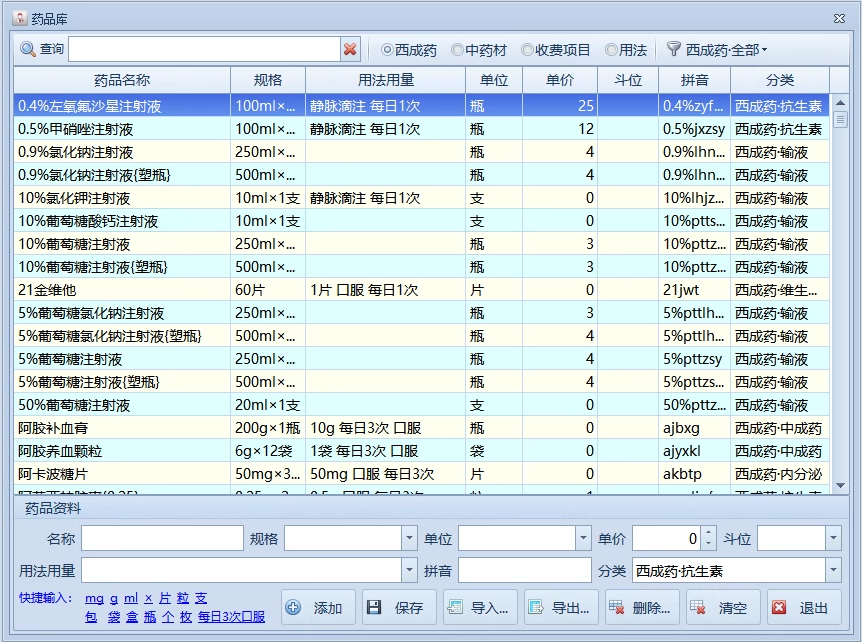
Task: Select row 阿胶补血膏
Action: coord(422,428)
